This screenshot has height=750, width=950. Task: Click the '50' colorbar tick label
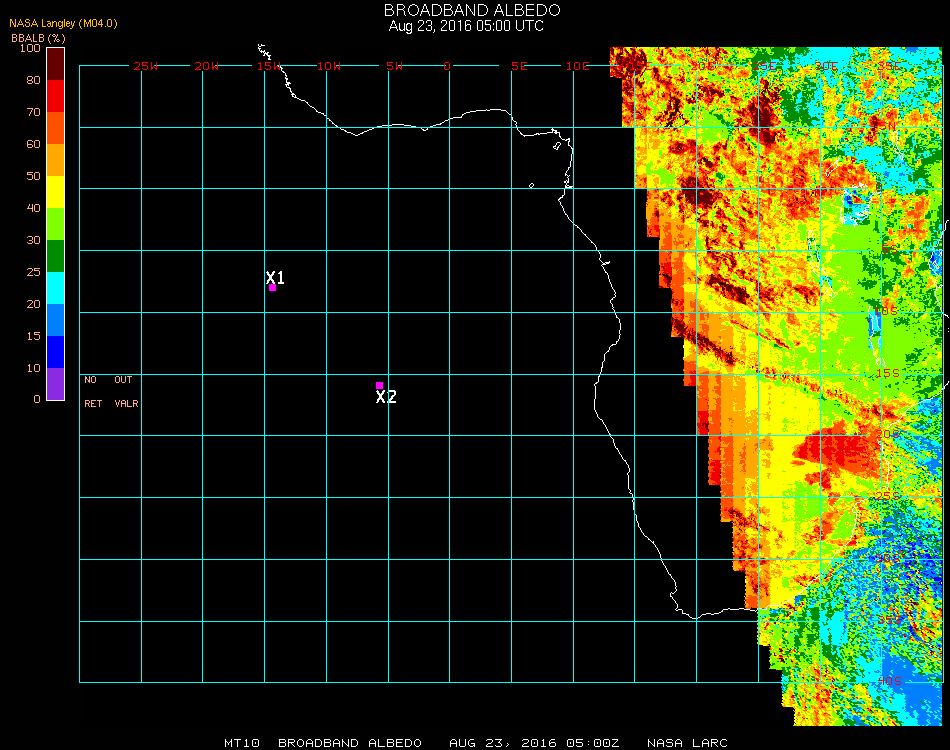(33, 176)
